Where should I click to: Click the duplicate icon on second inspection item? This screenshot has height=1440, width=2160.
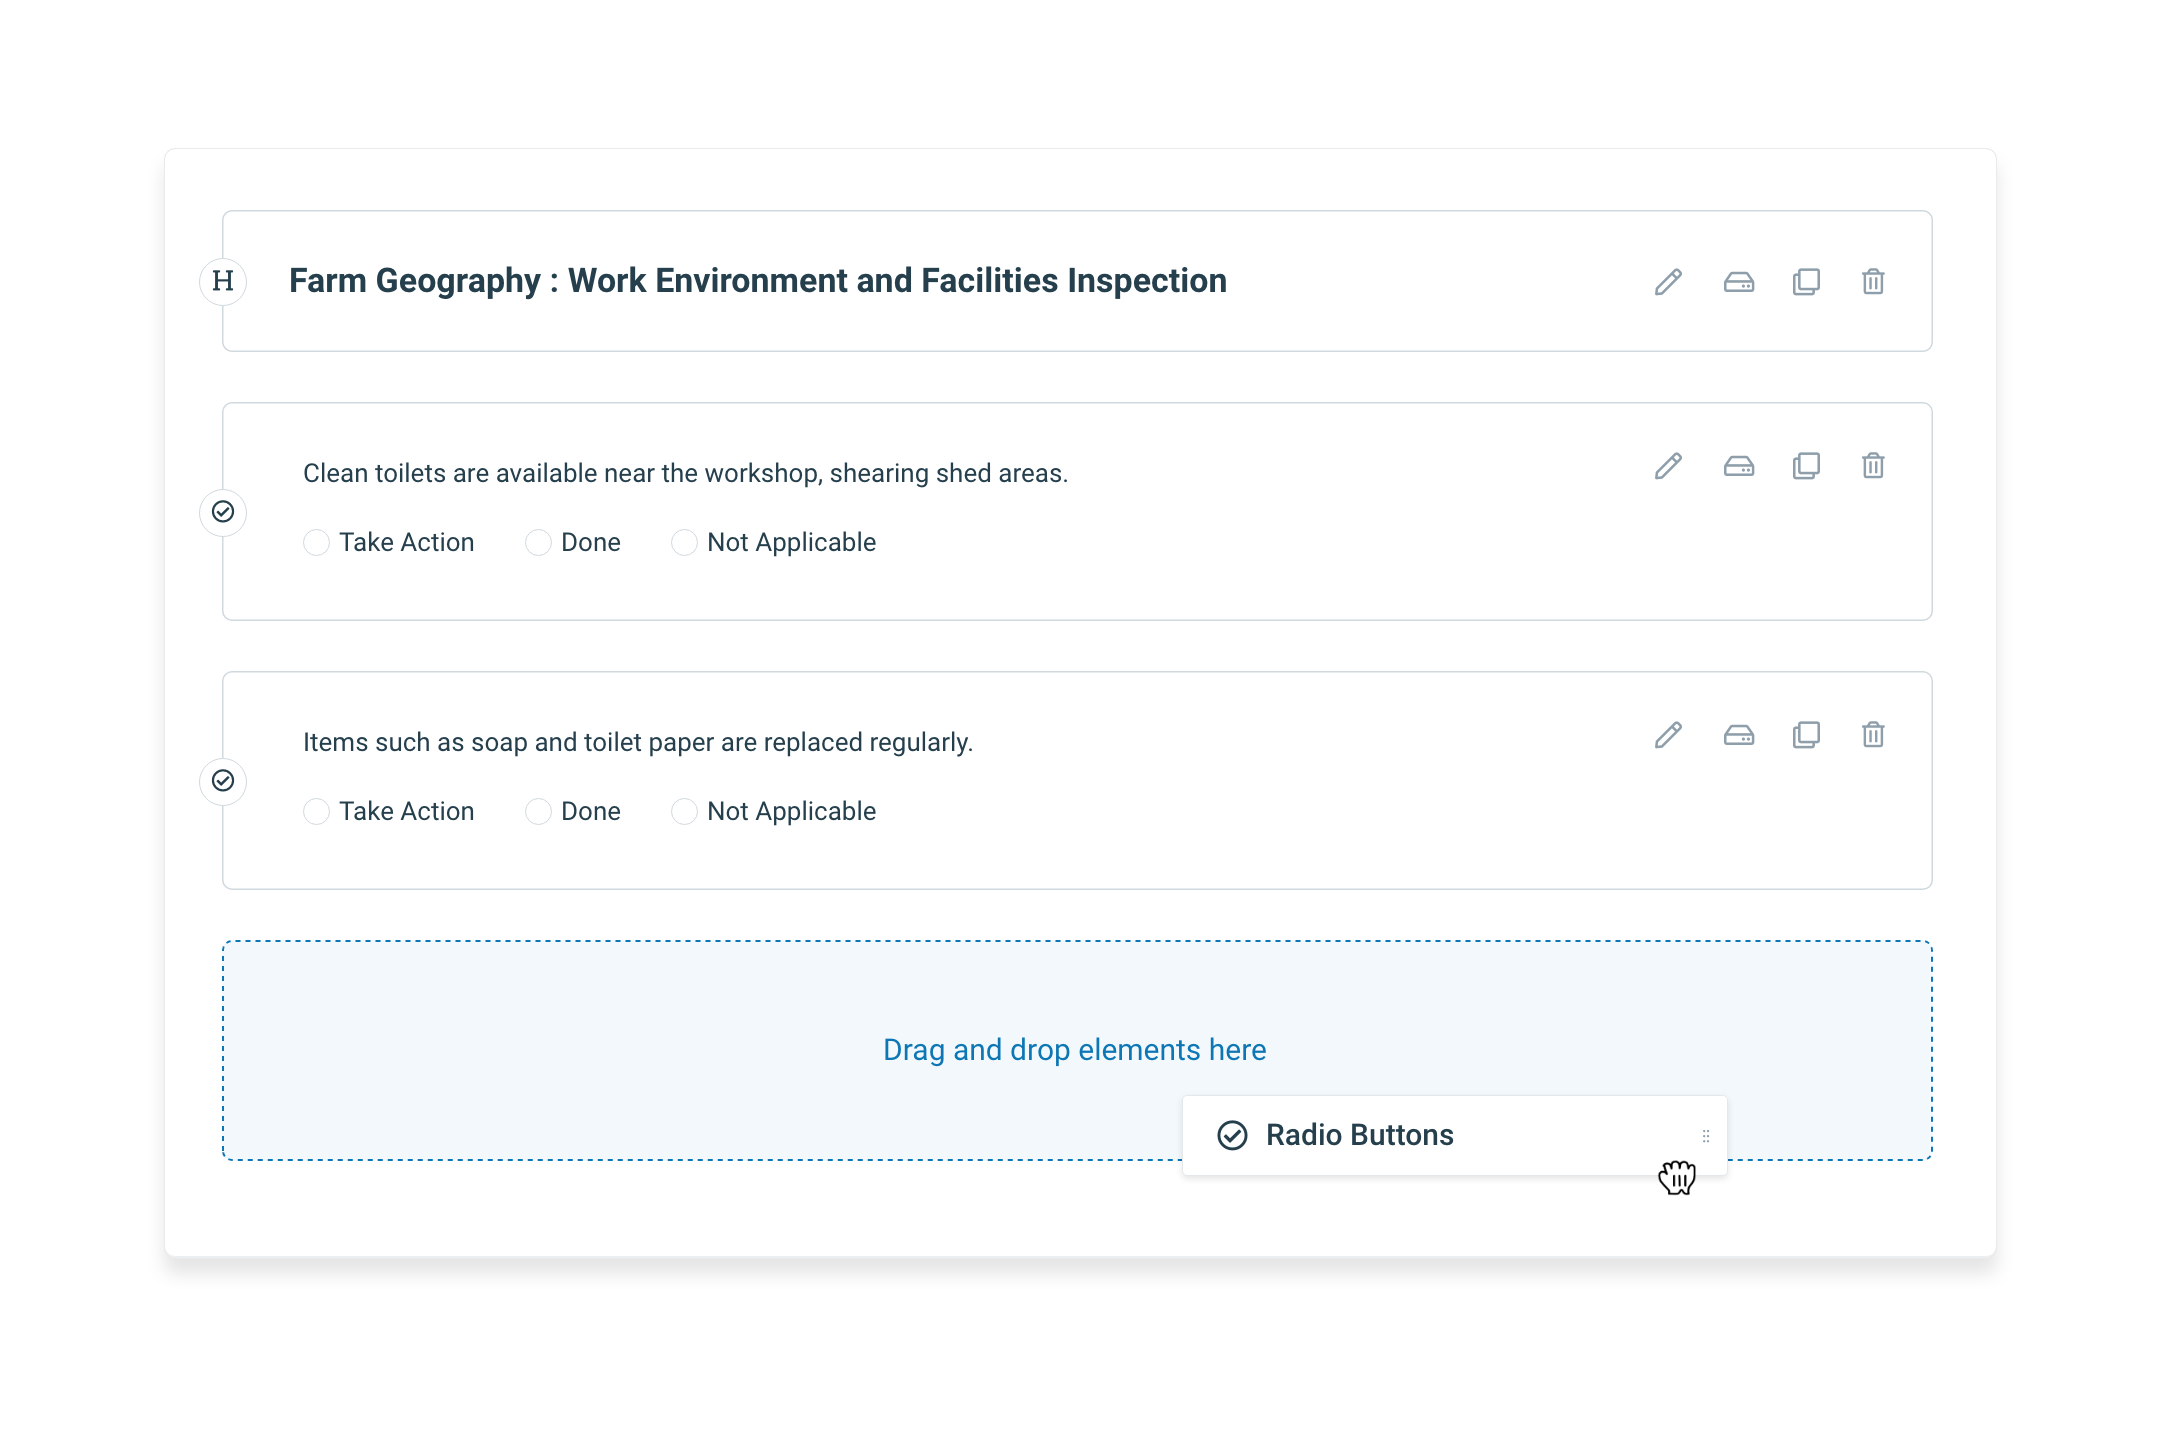[x=1805, y=734]
